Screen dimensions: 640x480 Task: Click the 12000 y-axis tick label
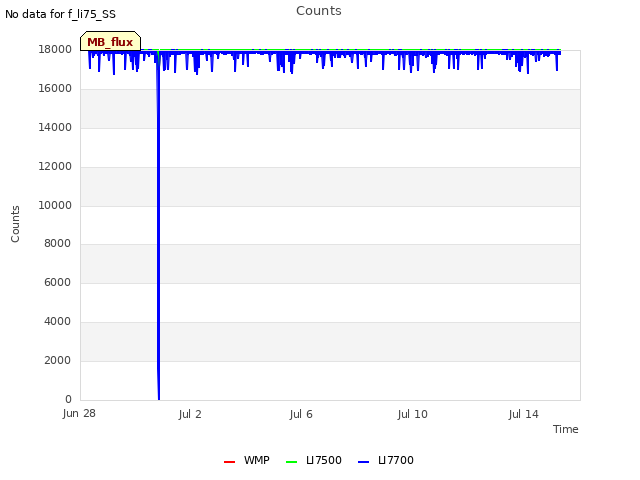click(x=55, y=167)
